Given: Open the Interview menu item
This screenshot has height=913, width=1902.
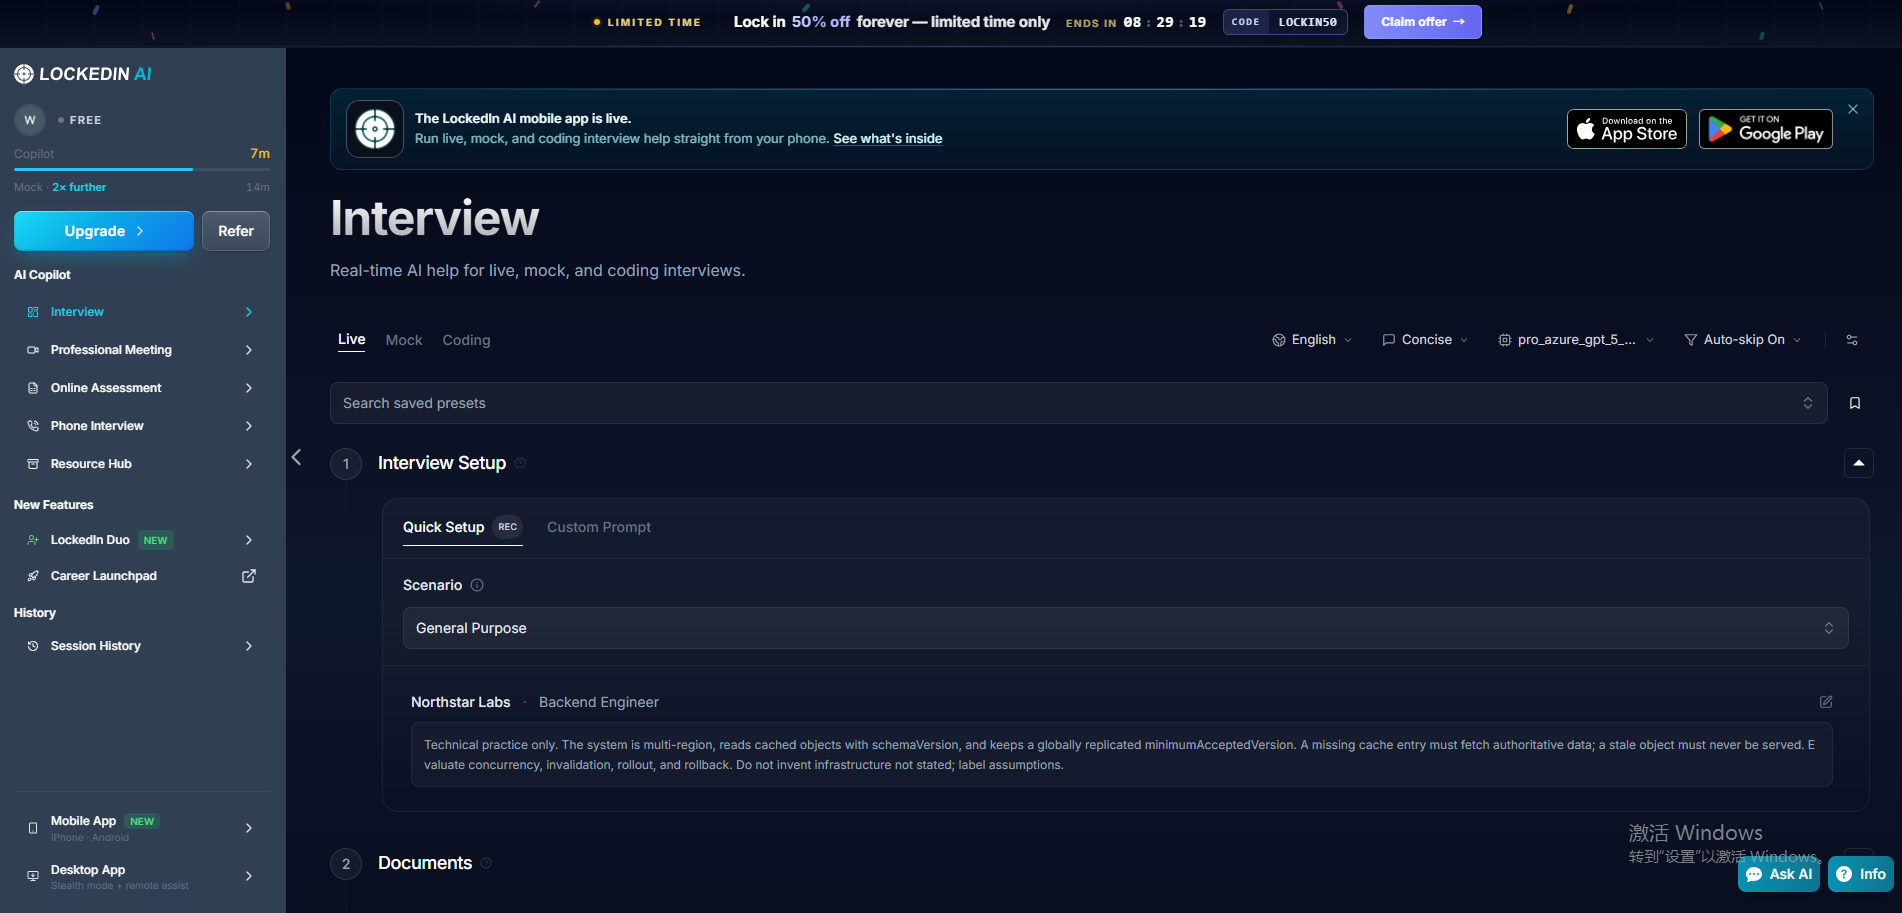Looking at the screenshot, I should [141, 312].
